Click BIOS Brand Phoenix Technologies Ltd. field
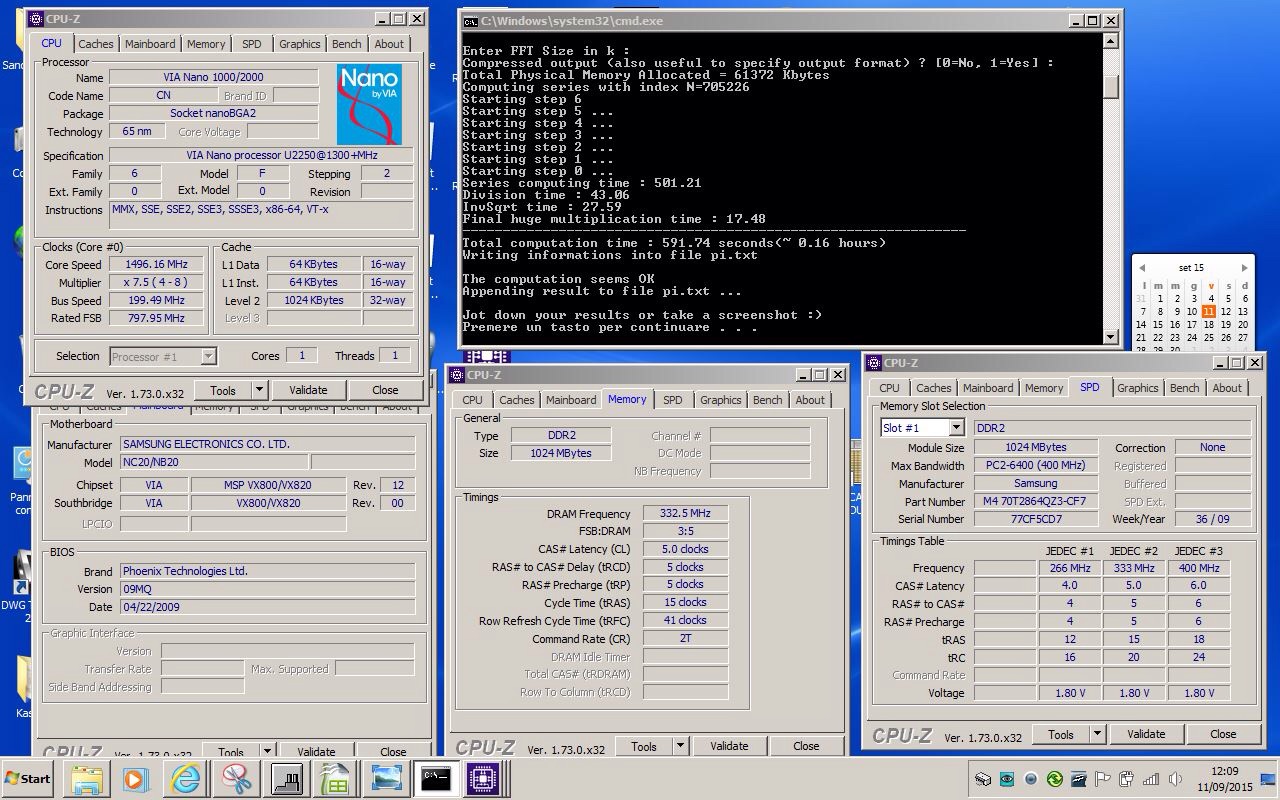The width and height of the screenshot is (1280, 800). coord(268,571)
